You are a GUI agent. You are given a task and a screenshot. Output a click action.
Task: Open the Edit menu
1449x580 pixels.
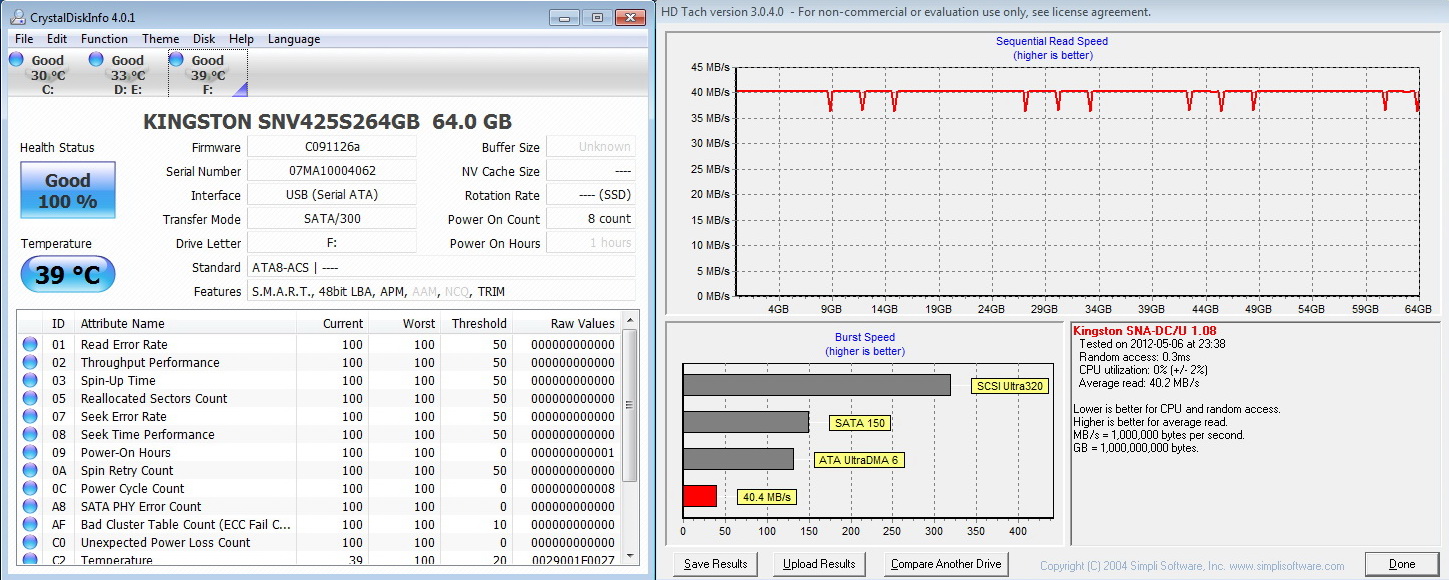57,39
